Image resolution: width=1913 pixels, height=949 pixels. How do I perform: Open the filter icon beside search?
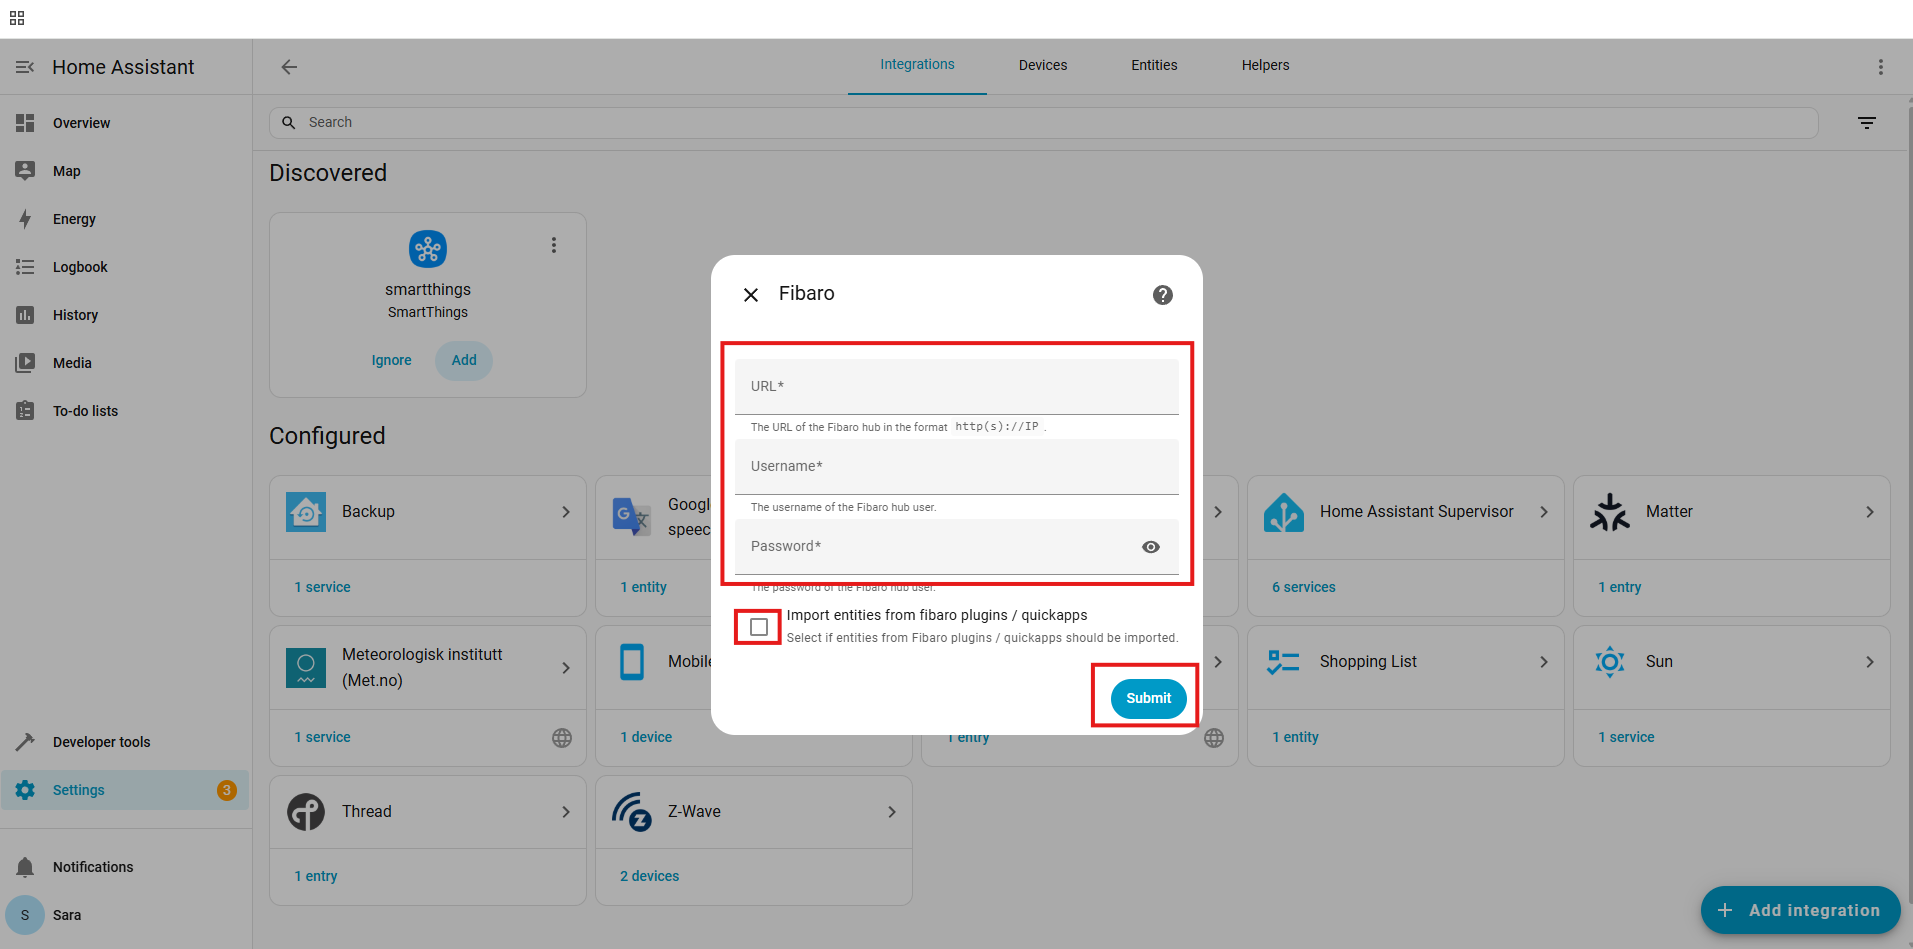(1867, 123)
